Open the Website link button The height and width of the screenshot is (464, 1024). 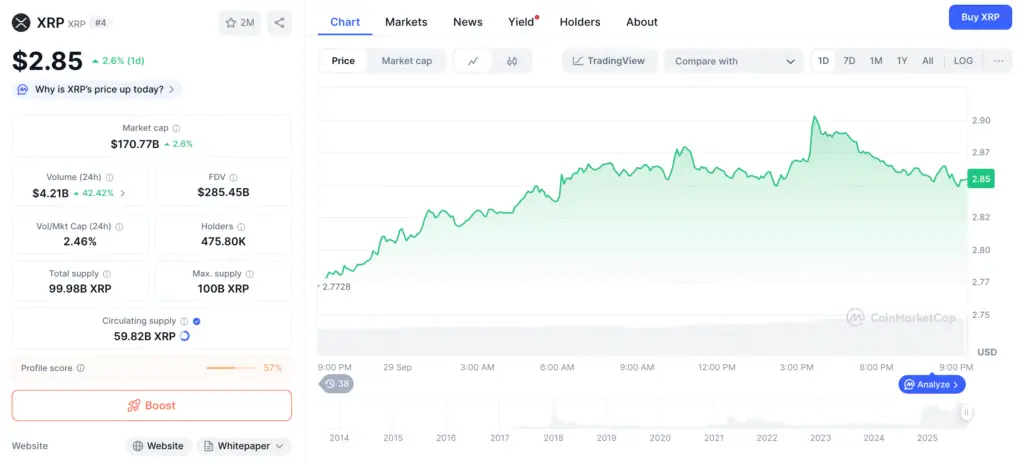[159, 446]
